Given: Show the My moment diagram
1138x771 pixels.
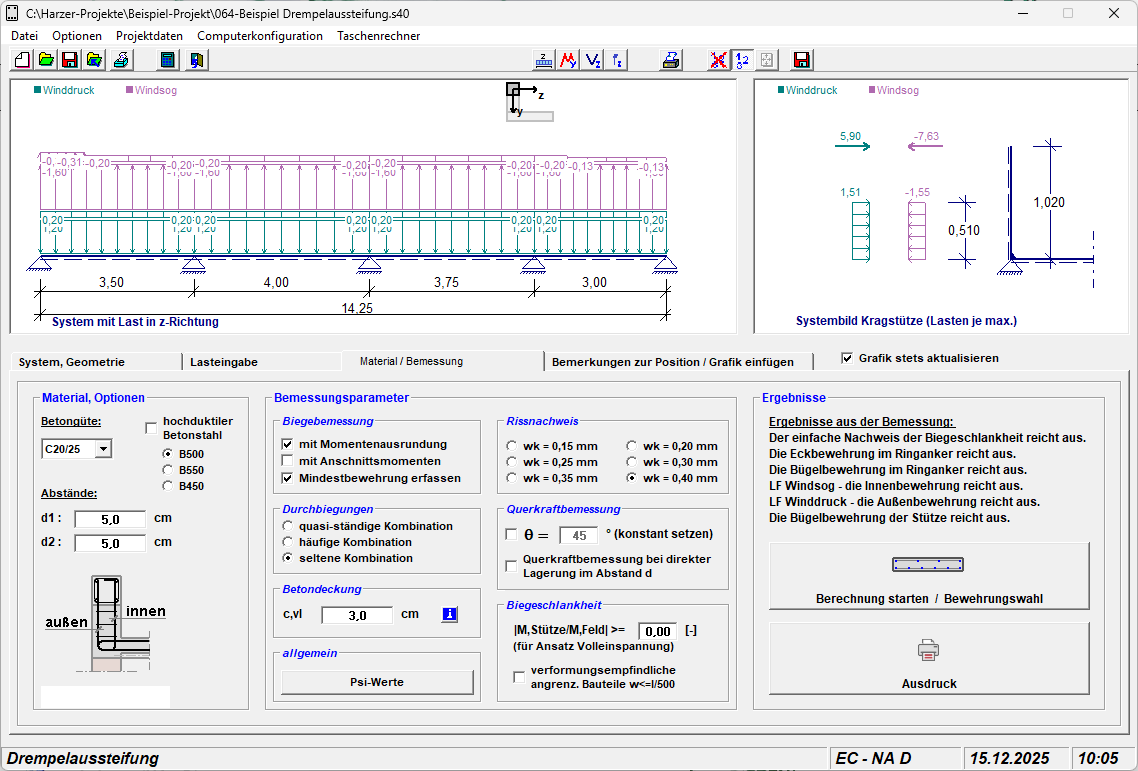Looking at the screenshot, I should pos(568,60).
